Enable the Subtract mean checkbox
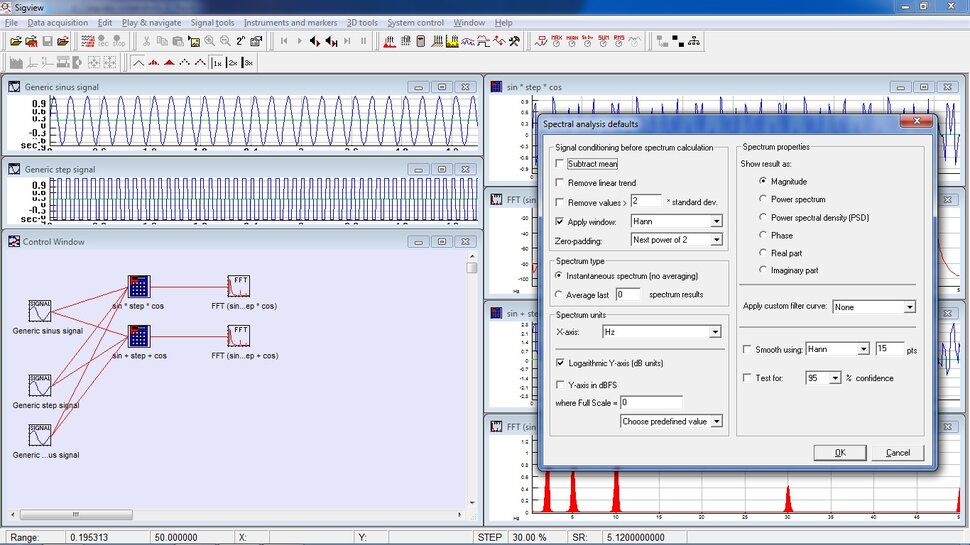 tap(559, 164)
